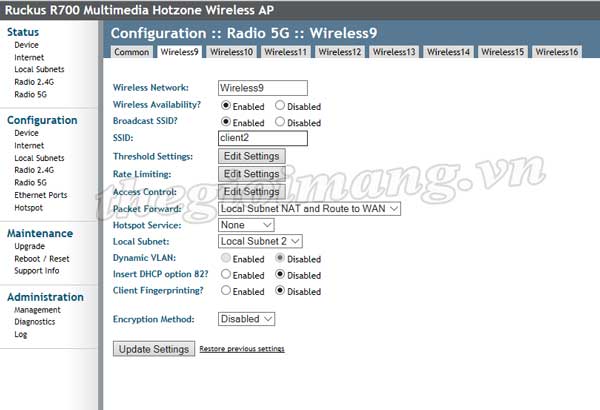The height and width of the screenshot is (410, 600).
Task: Open the Encryption Method dropdown
Action: [246, 319]
